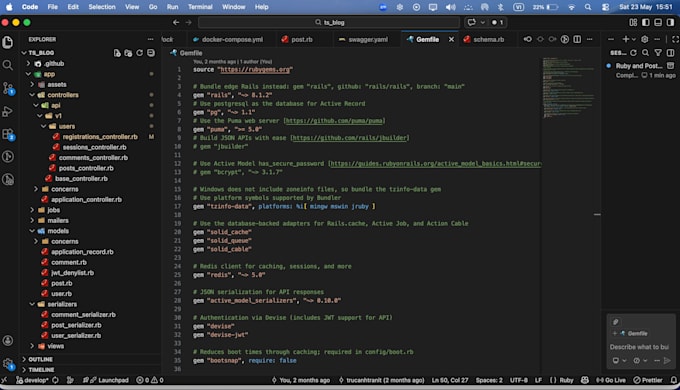Open model picker dropdown in chat input
Viewport: 680px width, 390px height.
click(640, 361)
